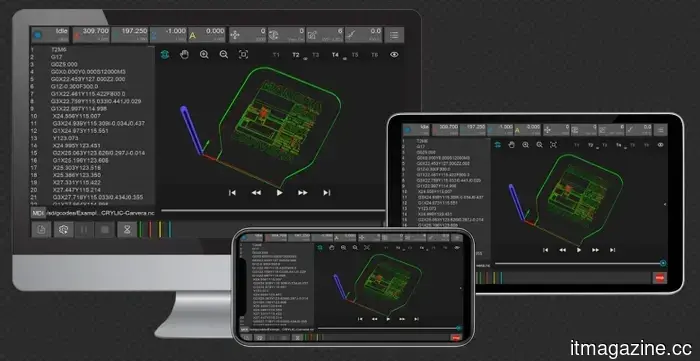Click the pause button on the desktop monitor

tap(83, 230)
